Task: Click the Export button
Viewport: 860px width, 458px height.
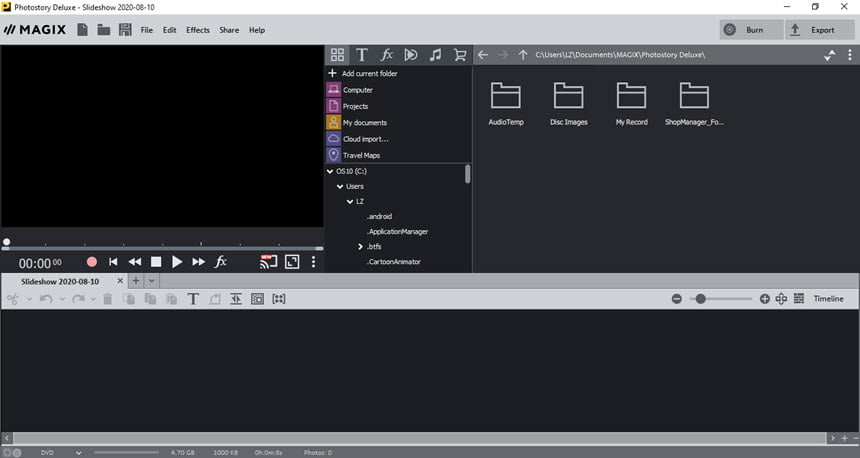Action: pos(819,30)
